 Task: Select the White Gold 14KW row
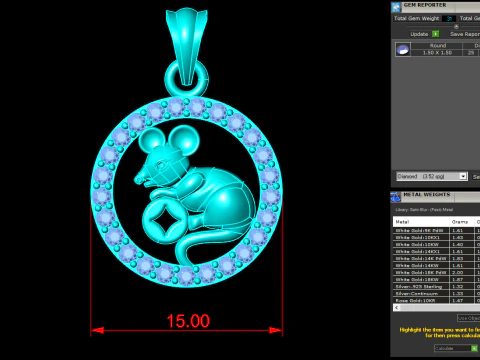click(436, 265)
